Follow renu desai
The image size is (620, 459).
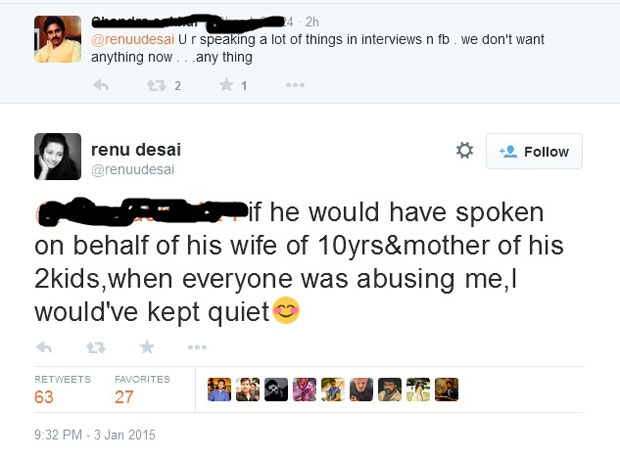click(x=535, y=151)
